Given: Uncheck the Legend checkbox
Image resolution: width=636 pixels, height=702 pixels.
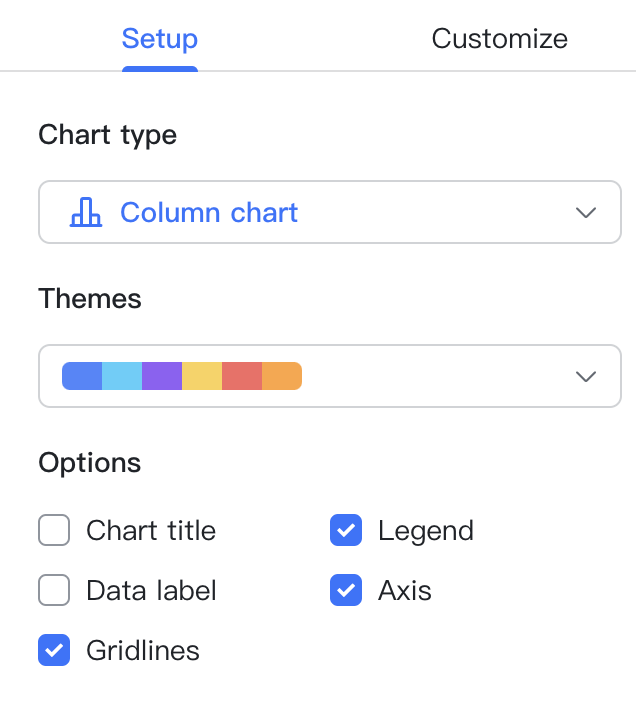Looking at the screenshot, I should click(346, 530).
